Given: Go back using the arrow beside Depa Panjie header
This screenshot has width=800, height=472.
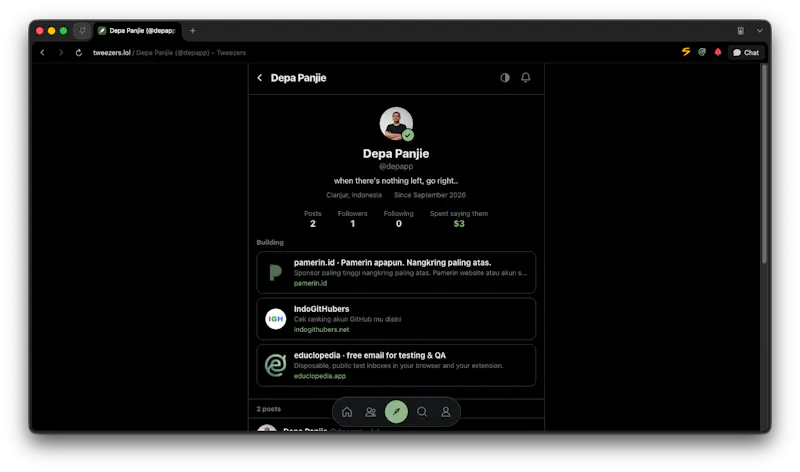Looking at the screenshot, I should point(260,78).
